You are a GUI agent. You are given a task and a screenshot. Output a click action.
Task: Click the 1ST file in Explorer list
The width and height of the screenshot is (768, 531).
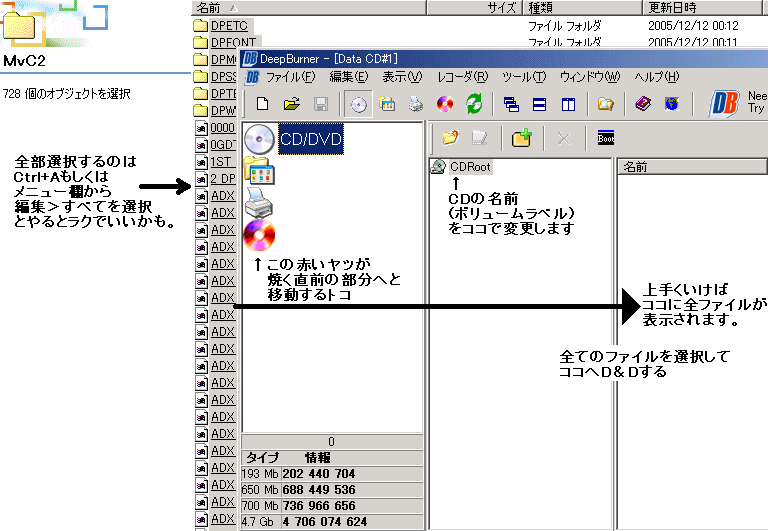coord(220,162)
